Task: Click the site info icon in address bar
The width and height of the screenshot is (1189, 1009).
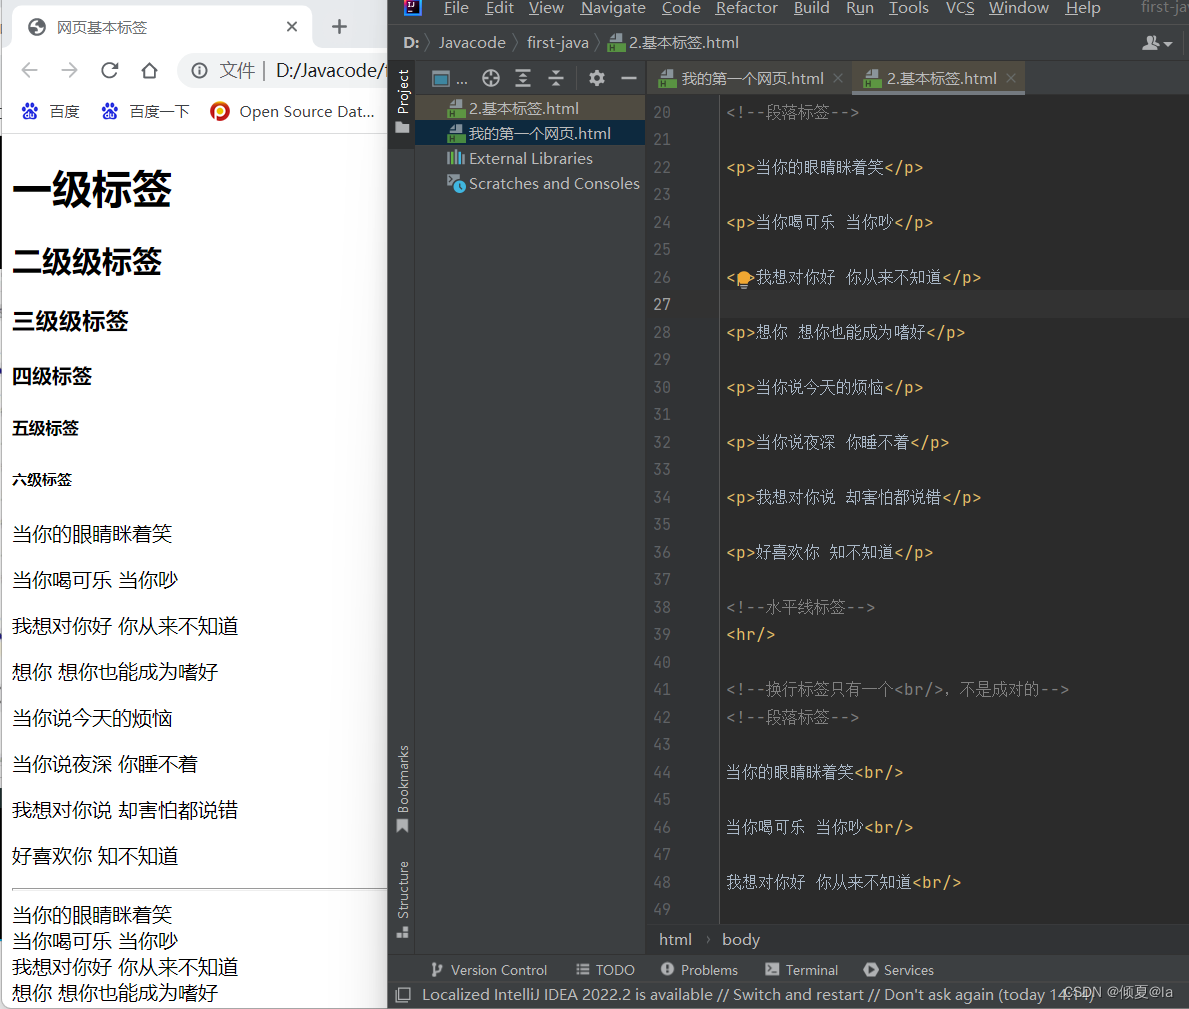Action: (x=199, y=71)
